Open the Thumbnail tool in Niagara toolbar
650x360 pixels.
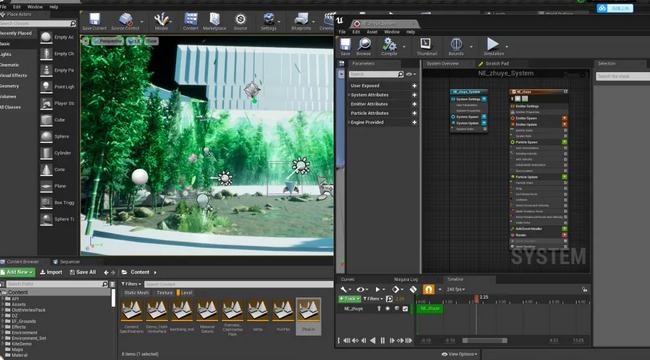(426, 44)
